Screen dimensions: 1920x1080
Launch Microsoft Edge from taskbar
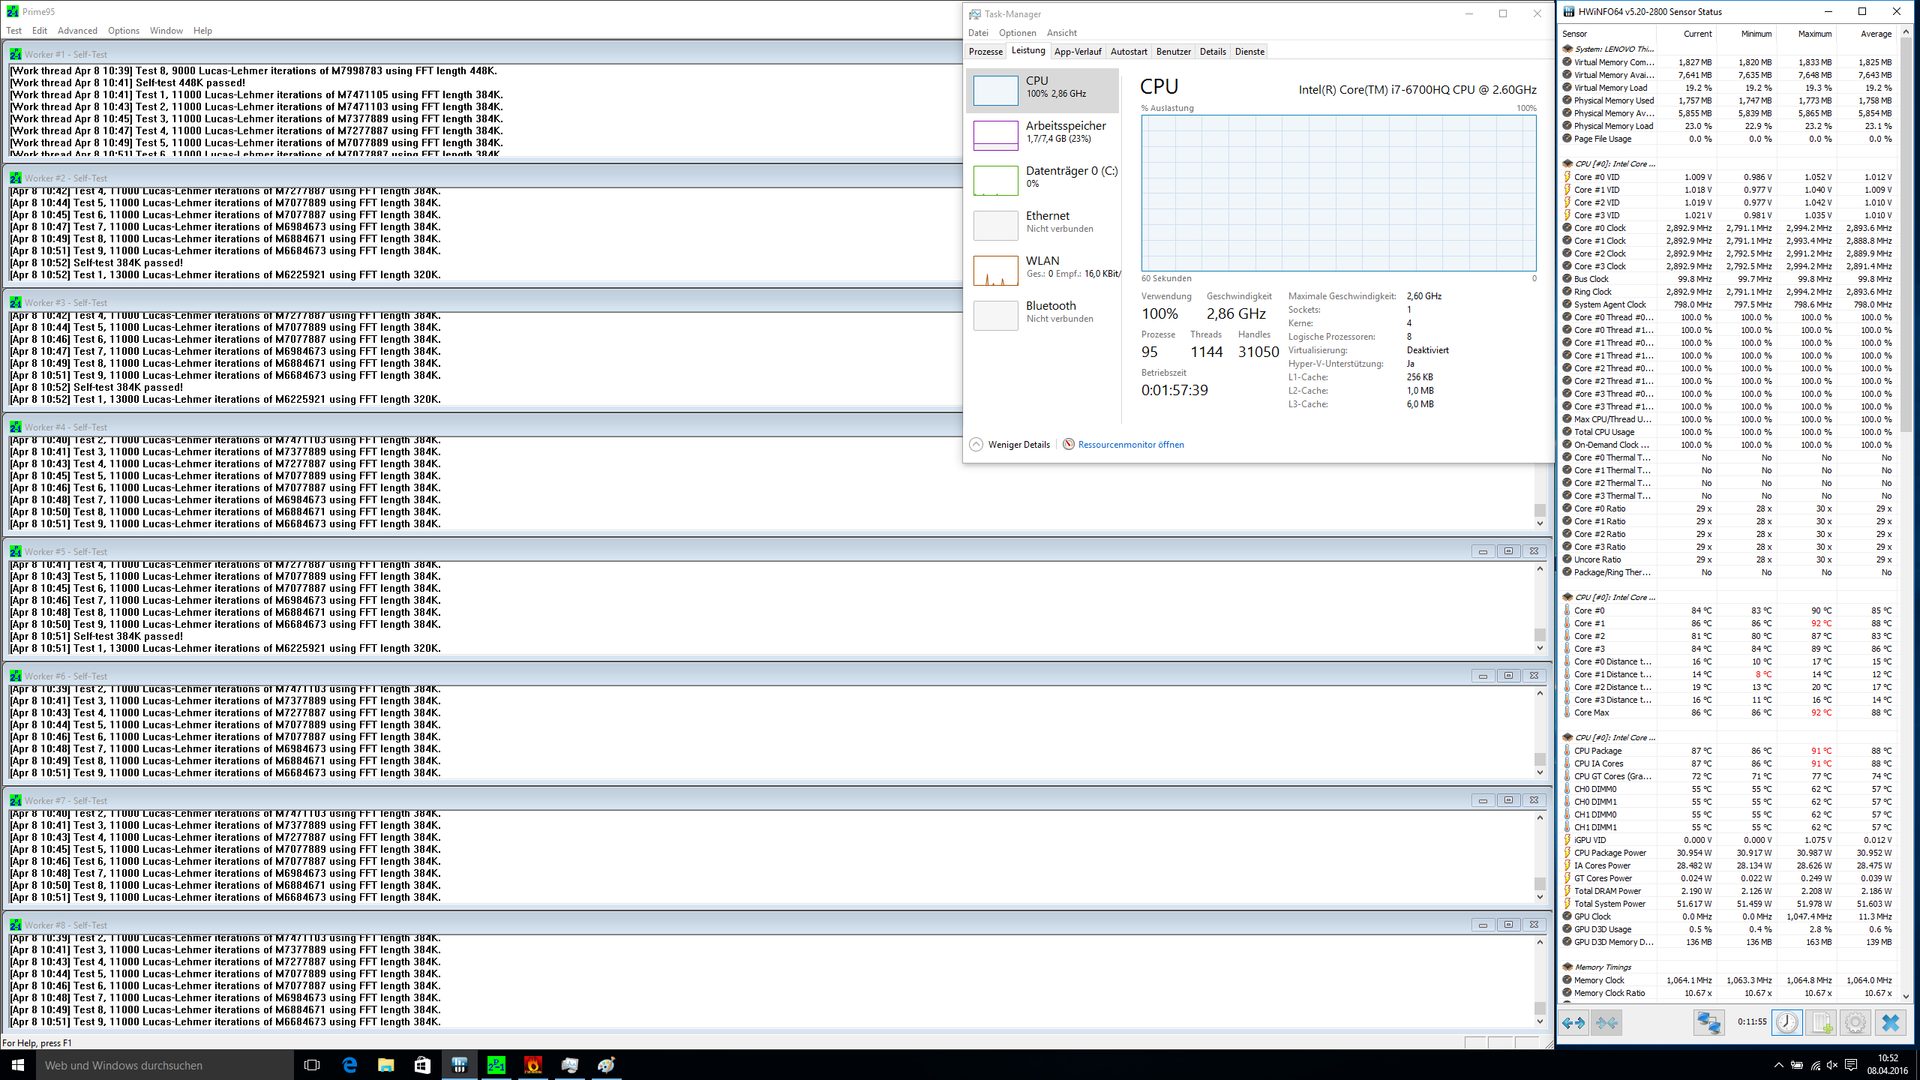click(x=349, y=1065)
